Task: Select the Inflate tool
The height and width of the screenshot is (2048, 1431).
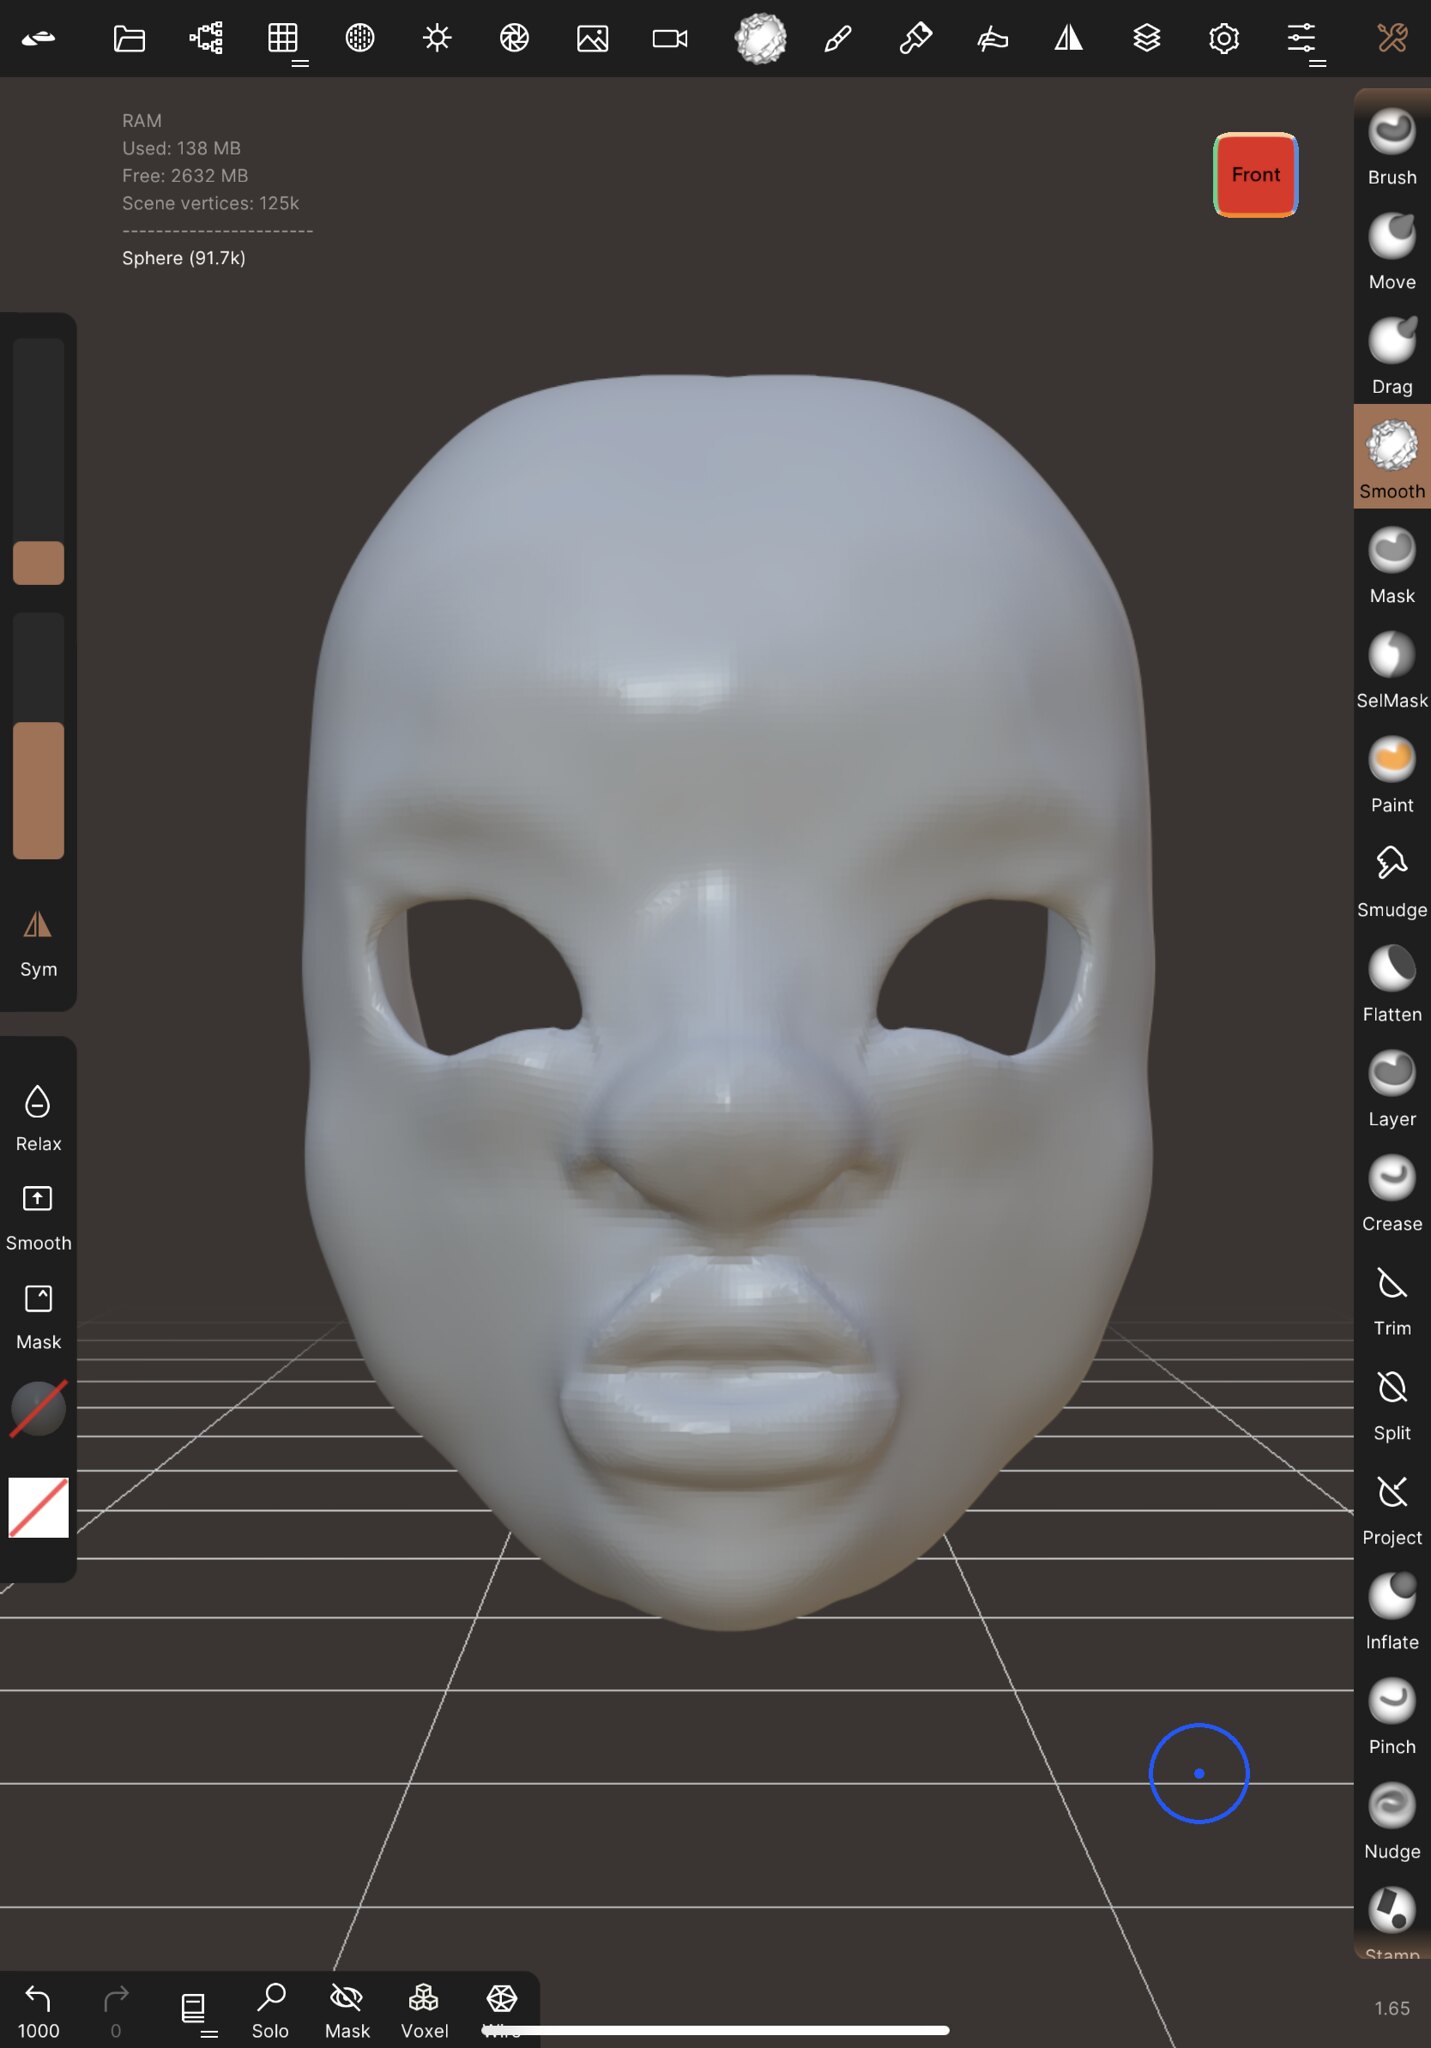Action: [x=1391, y=1612]
